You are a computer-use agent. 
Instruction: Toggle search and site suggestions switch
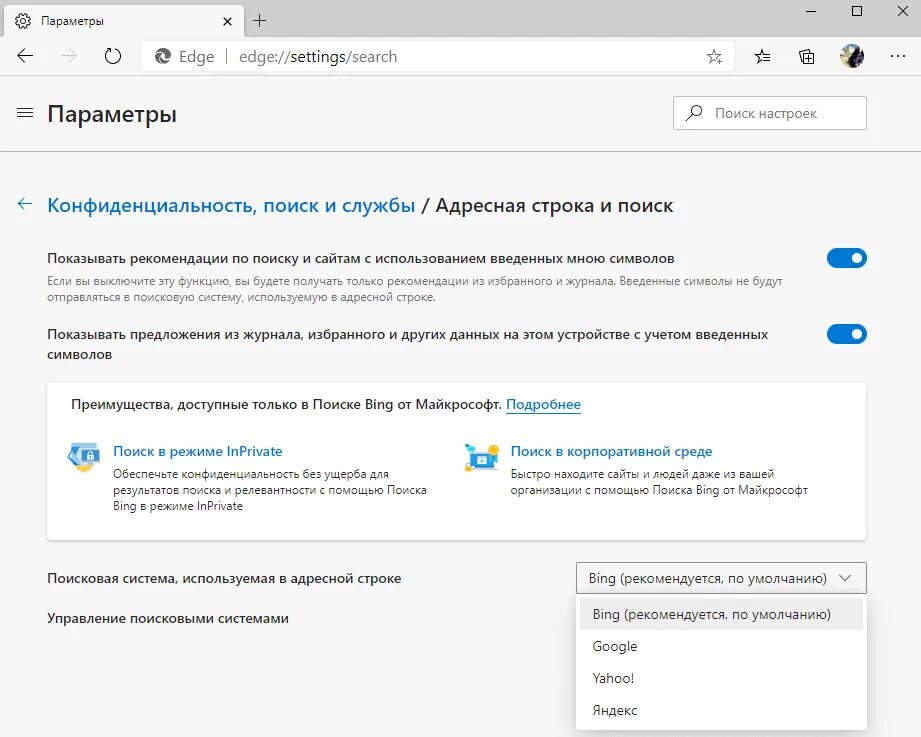coord(846,258)
